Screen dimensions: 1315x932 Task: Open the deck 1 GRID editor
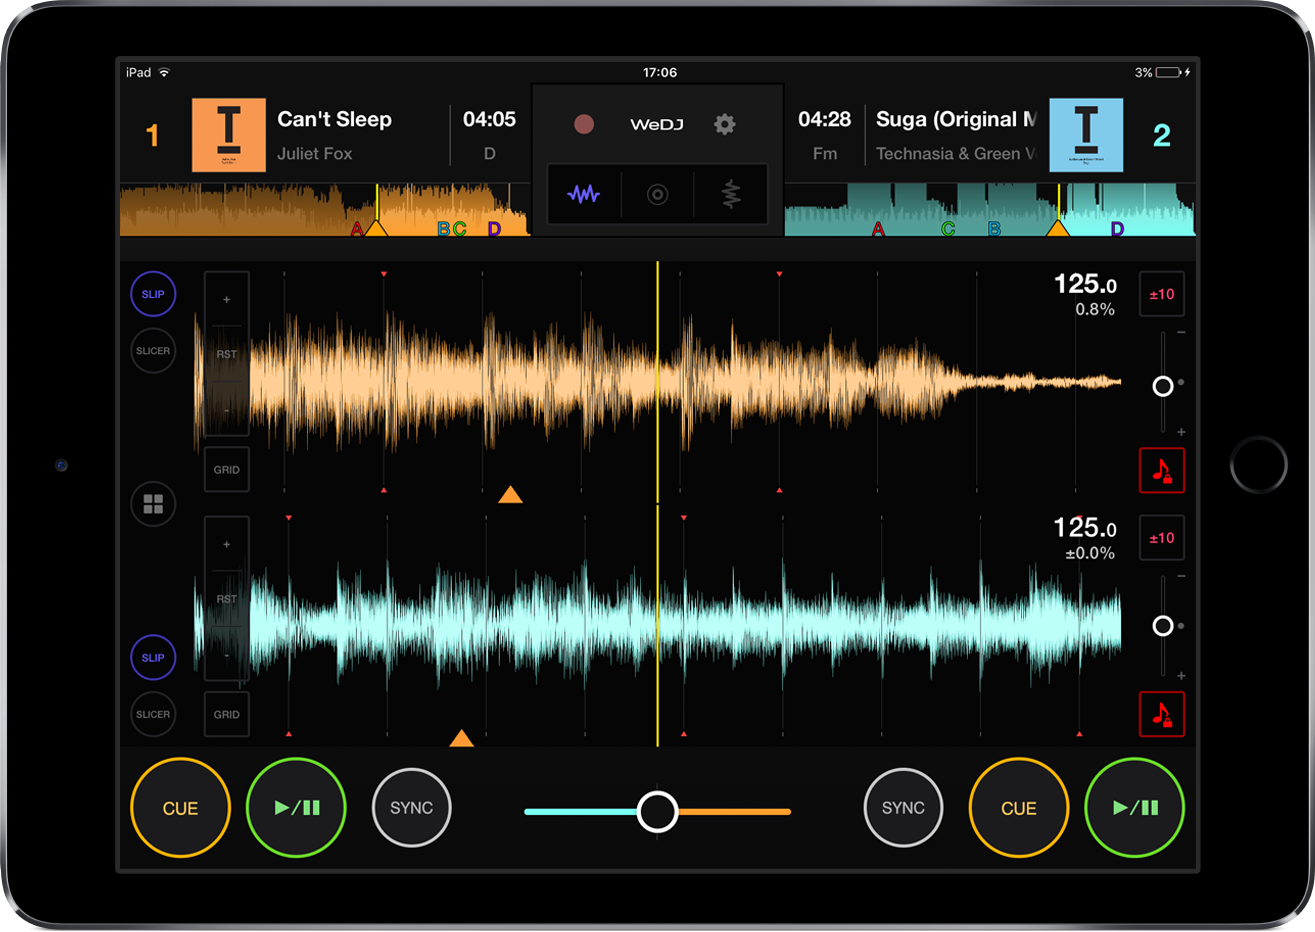(x=227, y=470)
